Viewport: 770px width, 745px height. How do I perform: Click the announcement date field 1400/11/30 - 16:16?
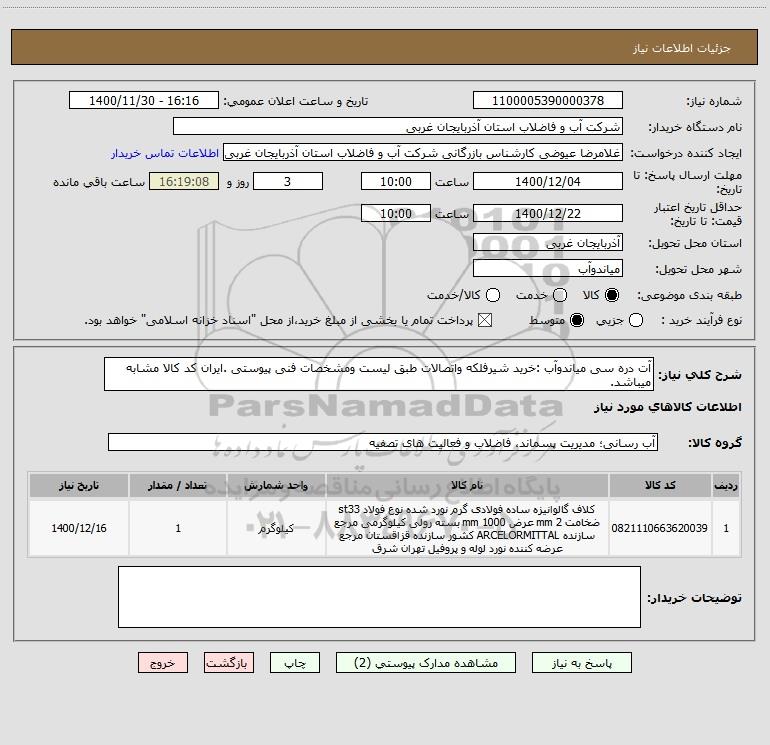[x=144, y=101]
